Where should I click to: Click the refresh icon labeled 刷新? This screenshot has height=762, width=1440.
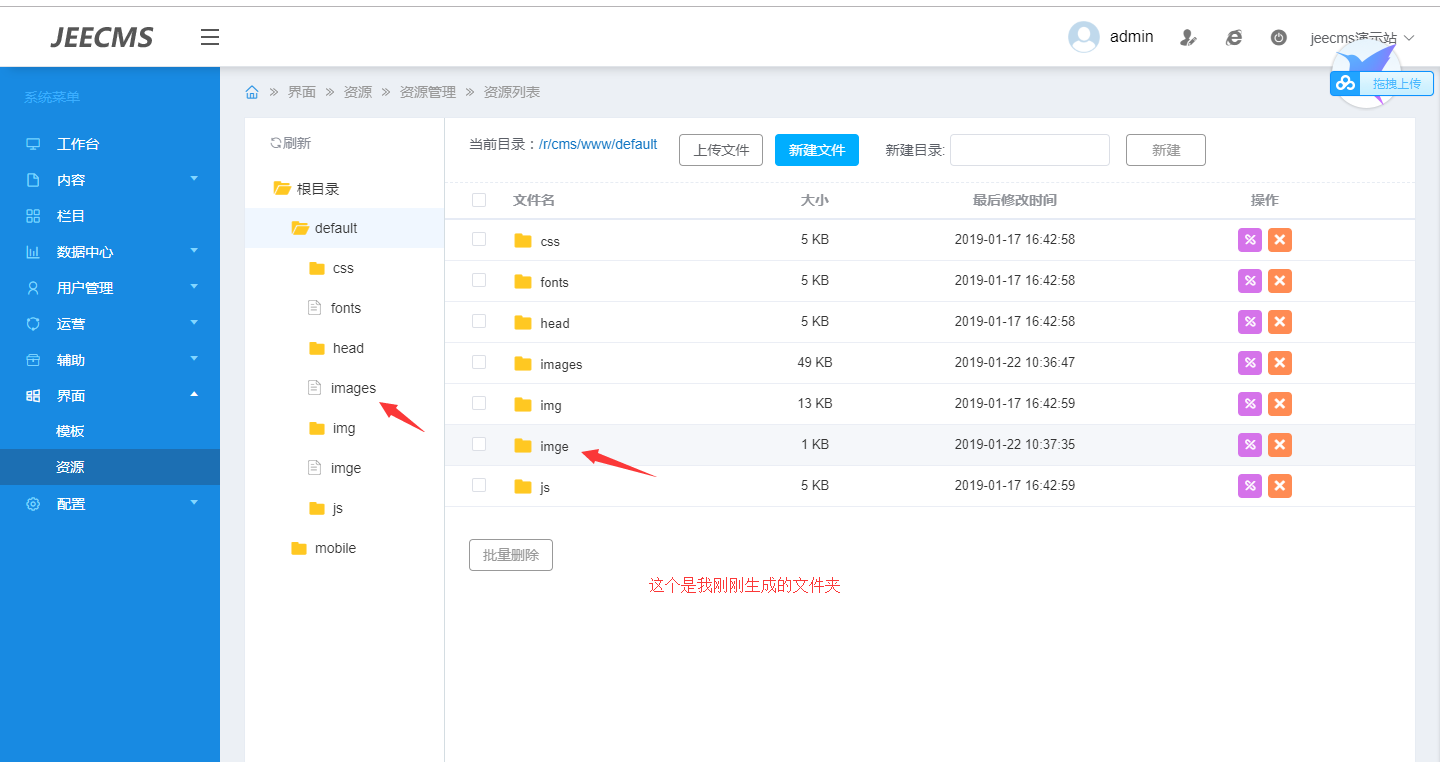[x=290, y=143]
